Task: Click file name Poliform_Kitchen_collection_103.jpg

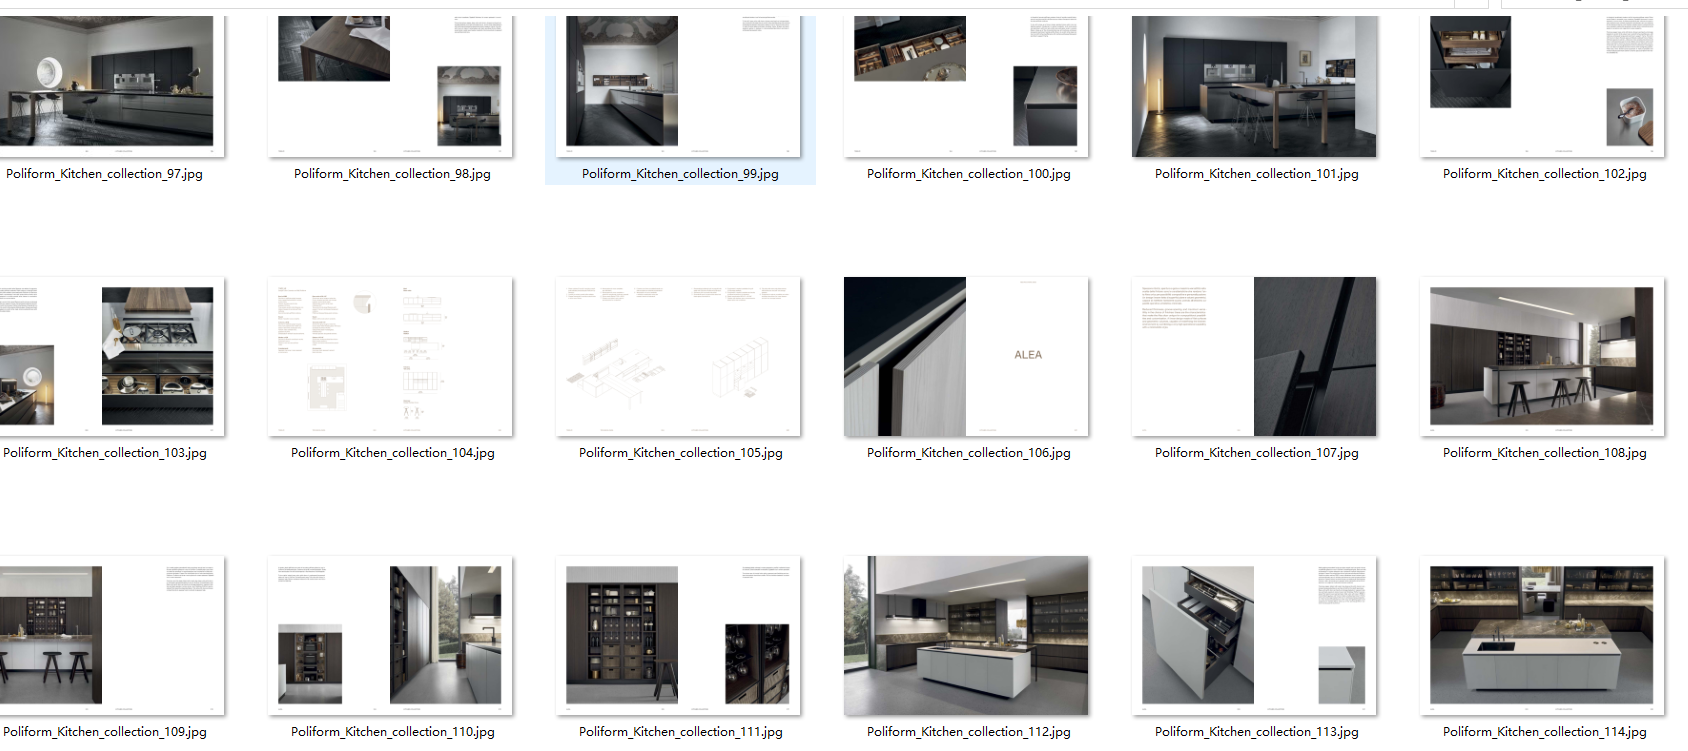Action: [105, 453]
